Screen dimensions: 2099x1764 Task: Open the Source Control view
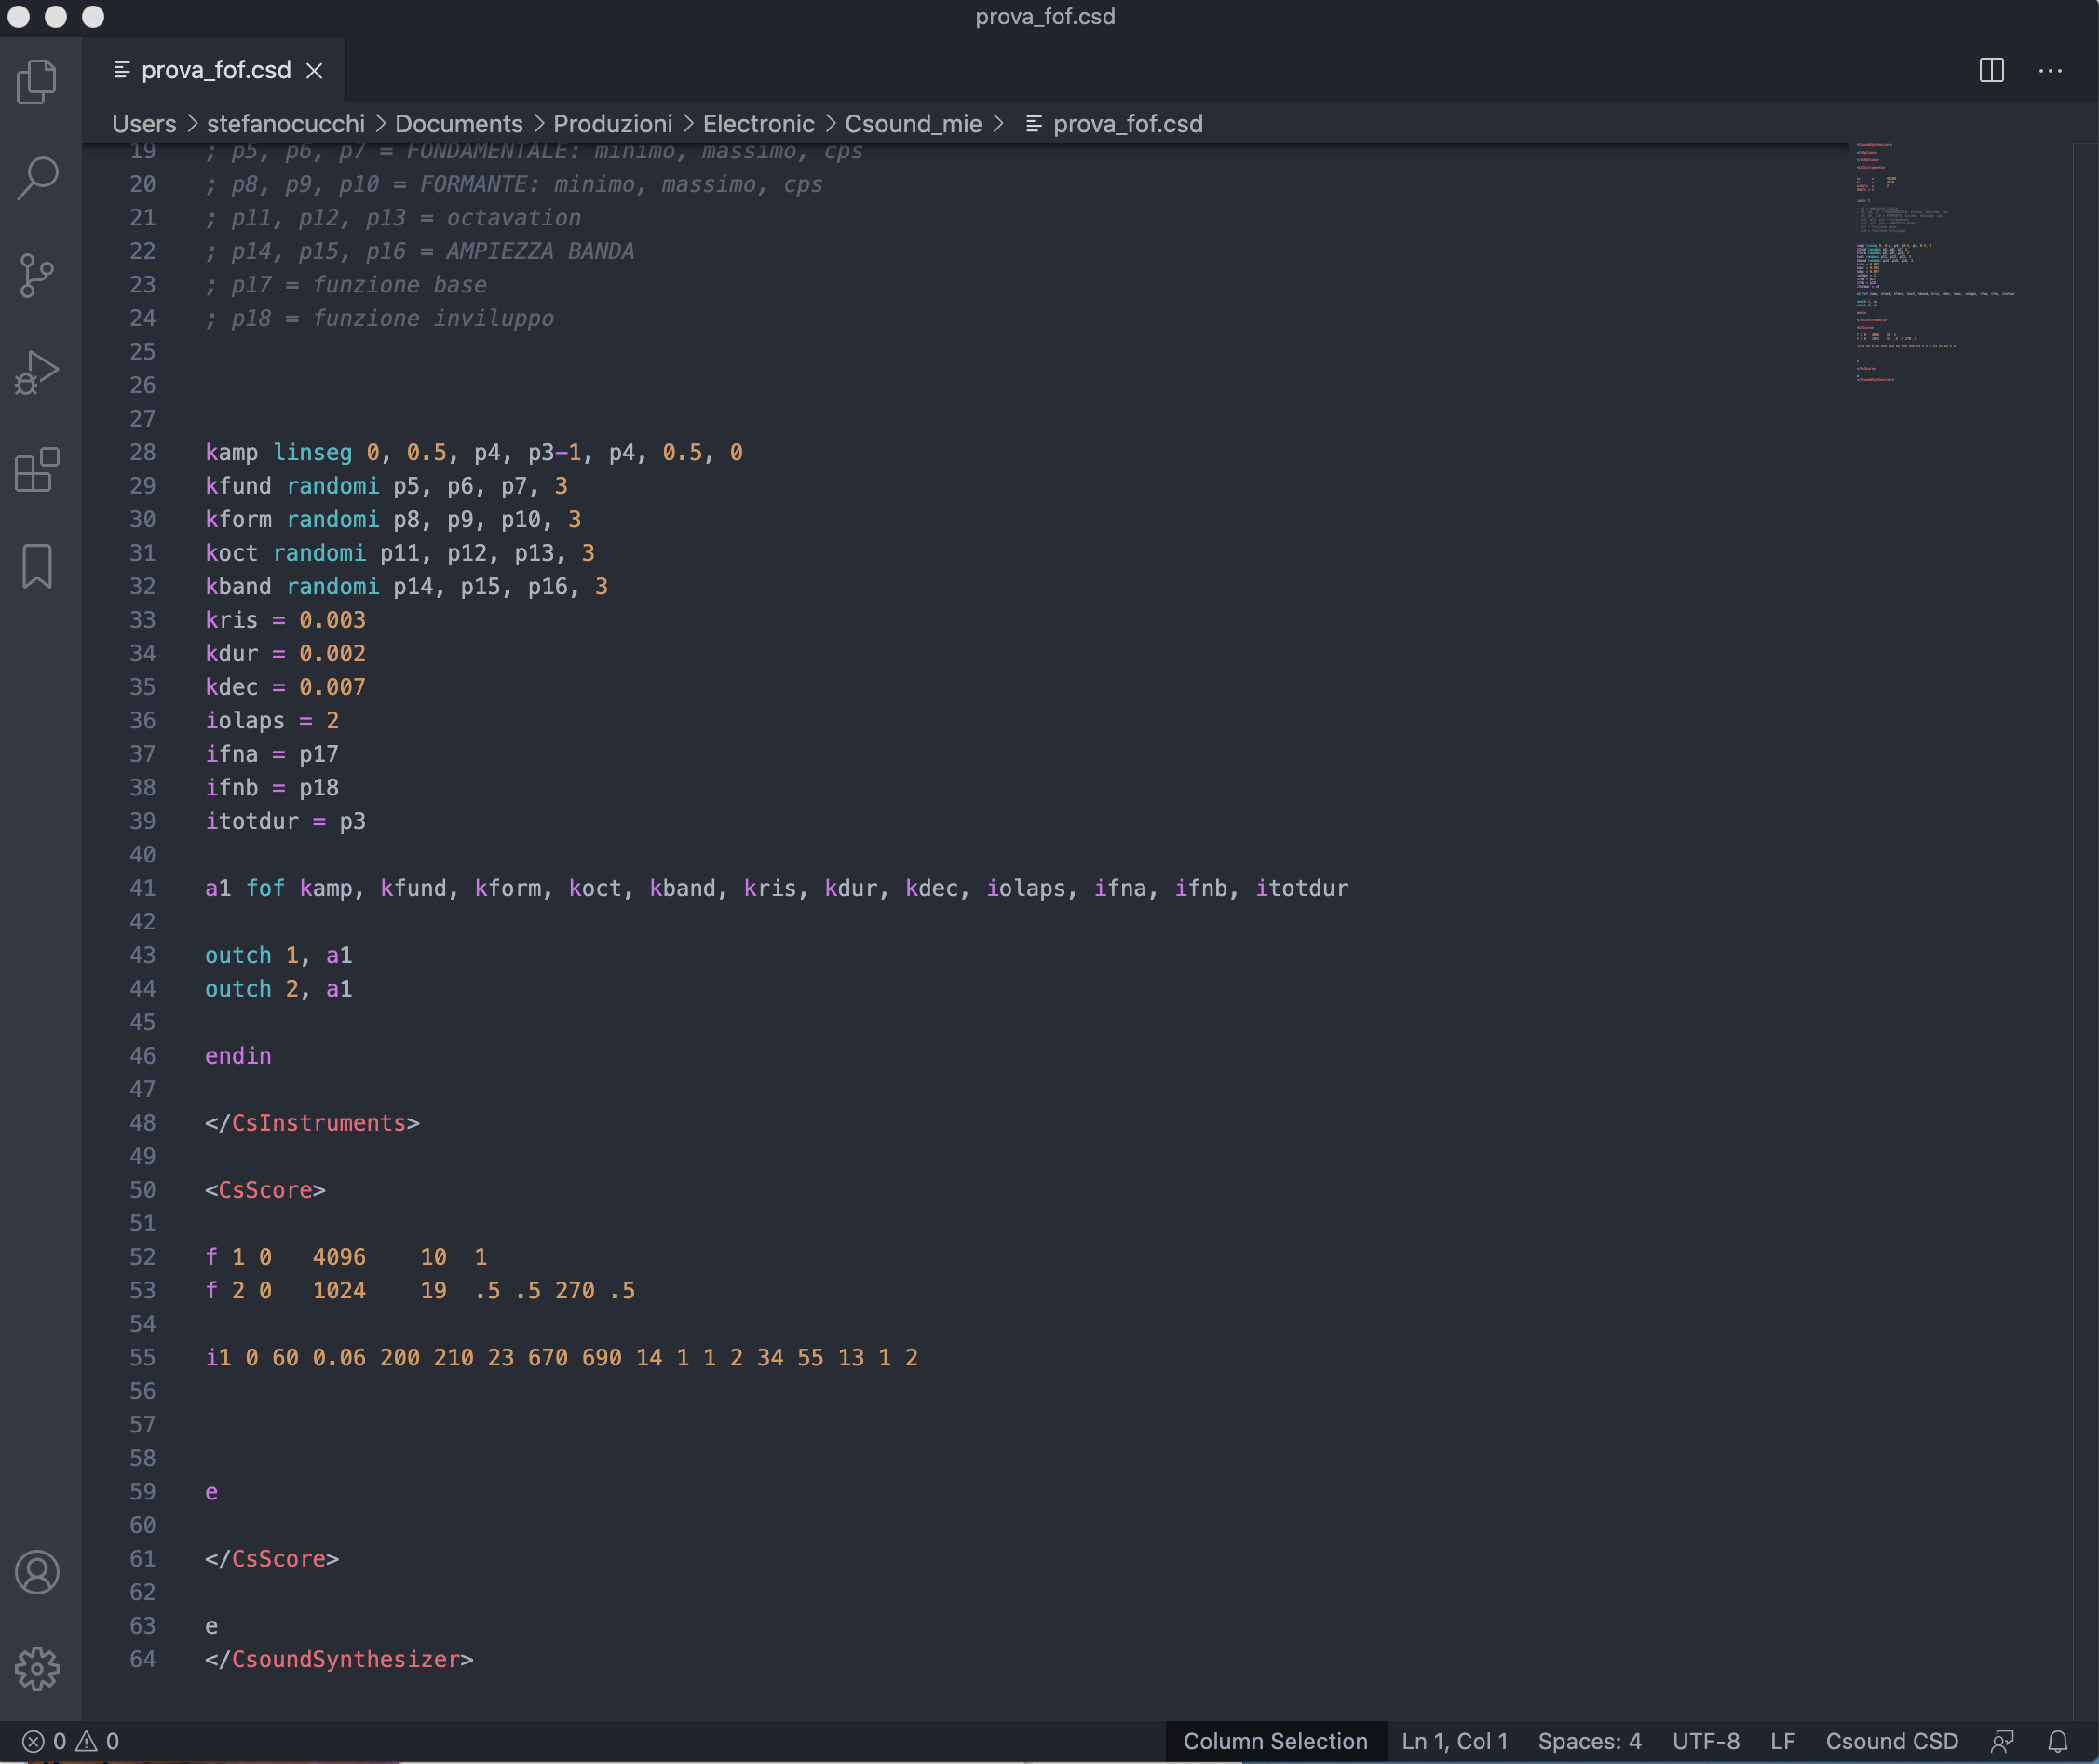point(37,275)
